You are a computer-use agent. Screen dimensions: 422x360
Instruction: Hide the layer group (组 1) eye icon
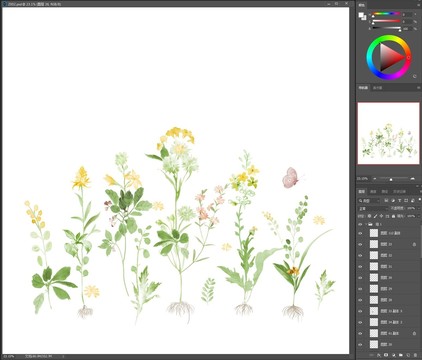click(x=360, y=224)
